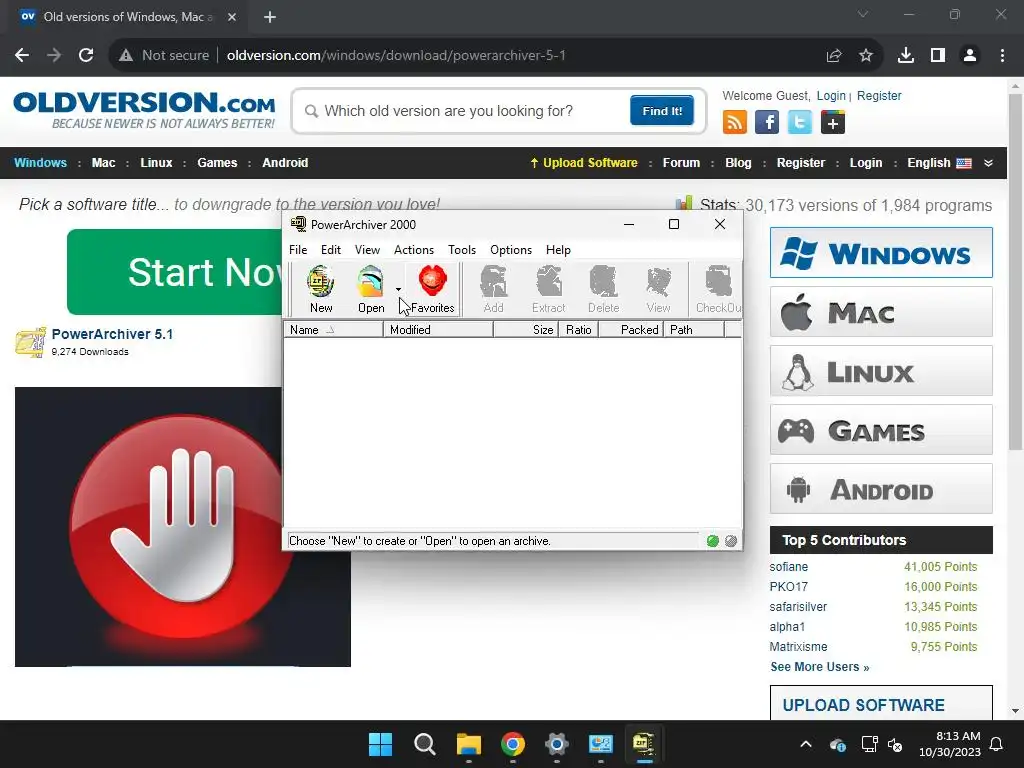This screenshot has height=768, width=1024.
Task: Select Linux in the site navigation bar
Action: (x=156, y=163)
